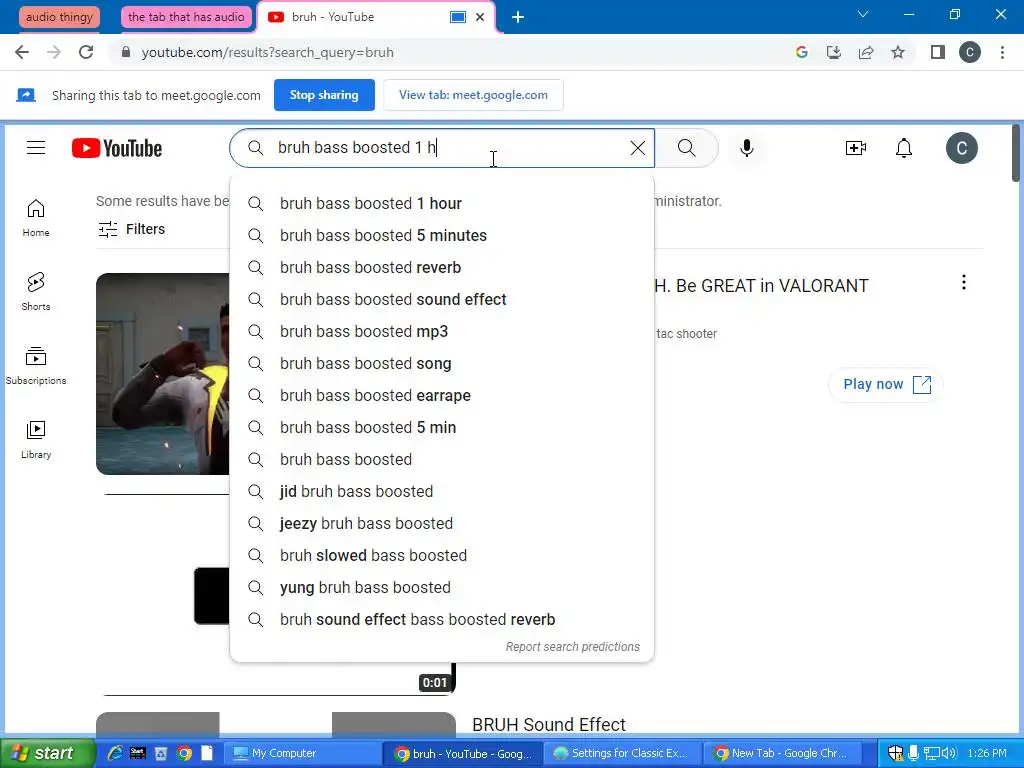Go back with the browser back arrow
The height and width of the screenshot is (768, 1024).
coord(22,52)
